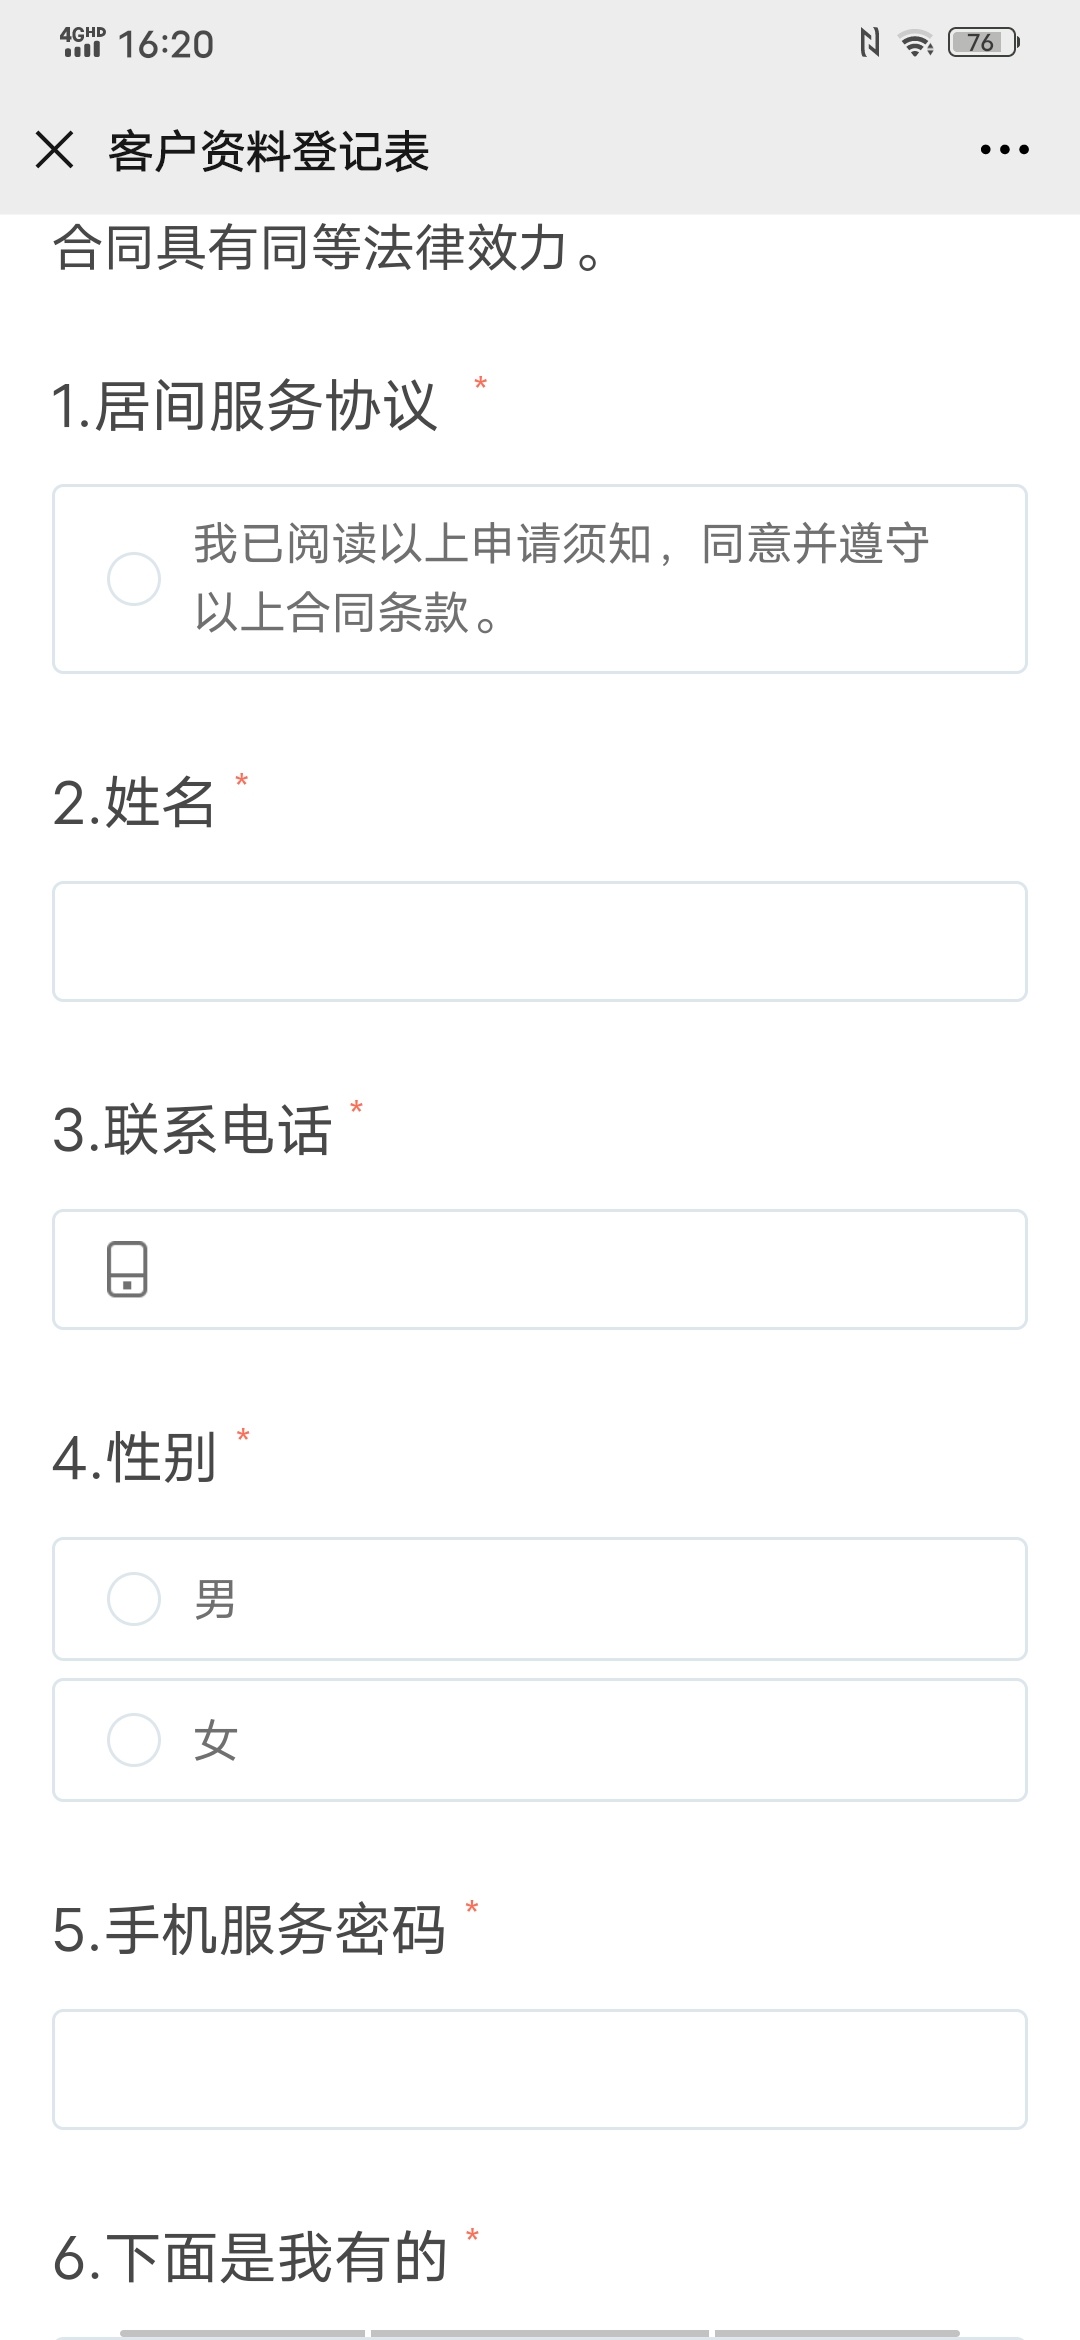Select 女 as gender

tap(540, 1740)
